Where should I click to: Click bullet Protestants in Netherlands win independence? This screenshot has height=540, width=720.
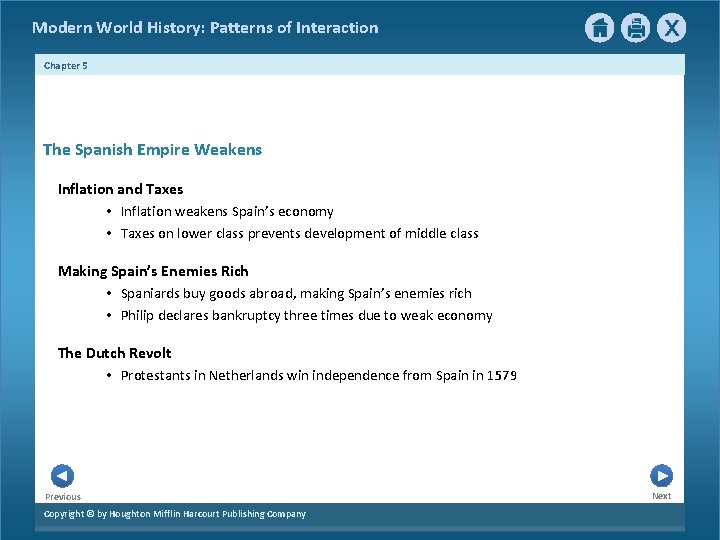(319, 376)
